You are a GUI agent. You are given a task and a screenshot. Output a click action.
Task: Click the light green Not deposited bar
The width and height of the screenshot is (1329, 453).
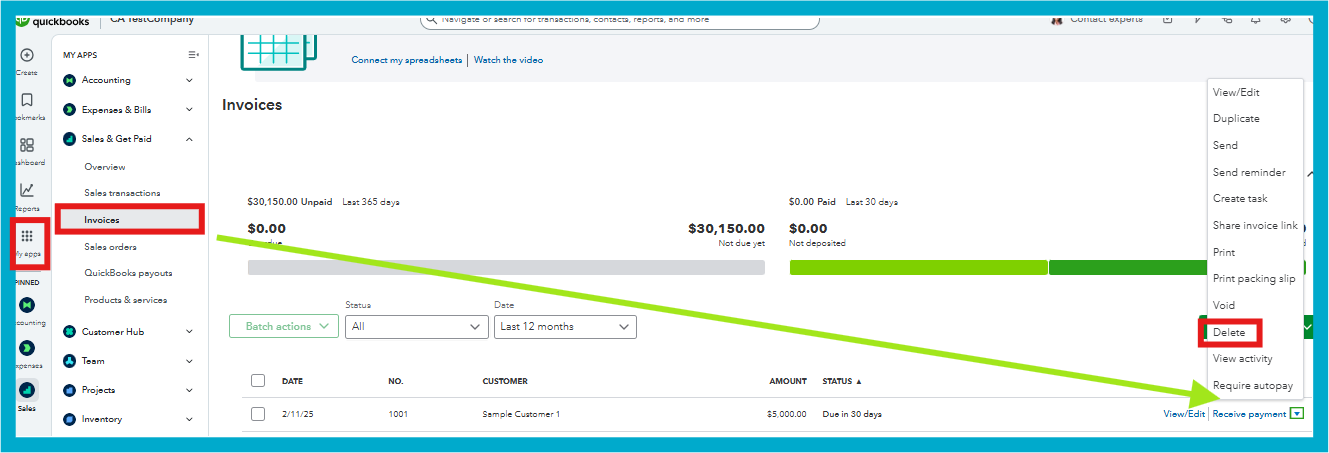point(918,267)
